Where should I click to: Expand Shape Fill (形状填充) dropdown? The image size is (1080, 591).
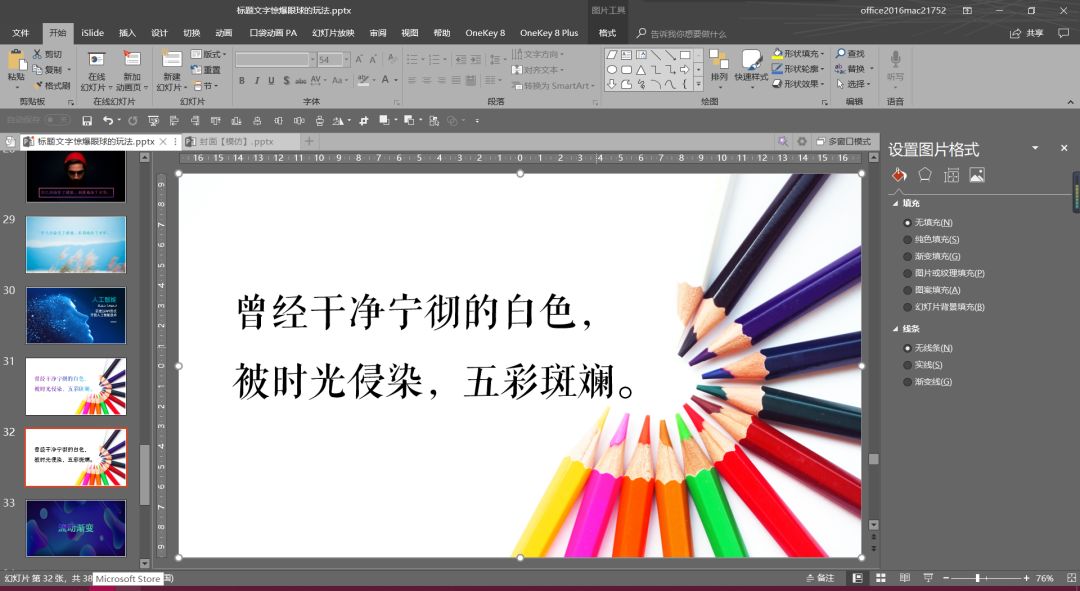822,53
